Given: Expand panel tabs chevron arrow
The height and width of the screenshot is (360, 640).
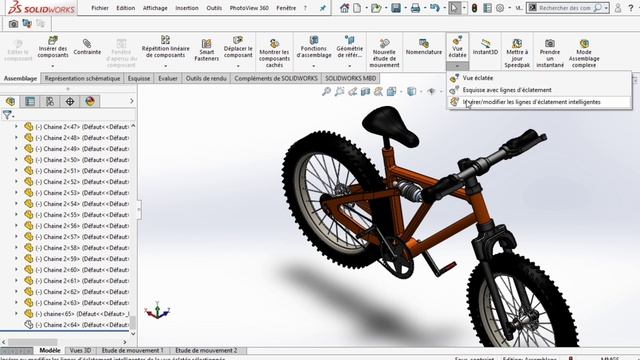Looking at the screenshot, I should 131,101.
